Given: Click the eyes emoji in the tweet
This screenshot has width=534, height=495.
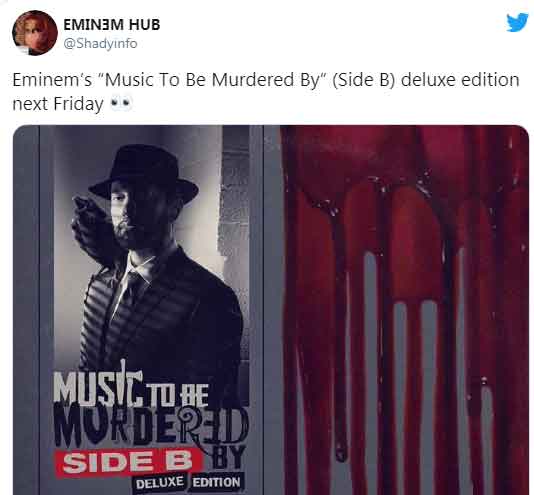Looking at the screenshot, I should coord(121,104).
